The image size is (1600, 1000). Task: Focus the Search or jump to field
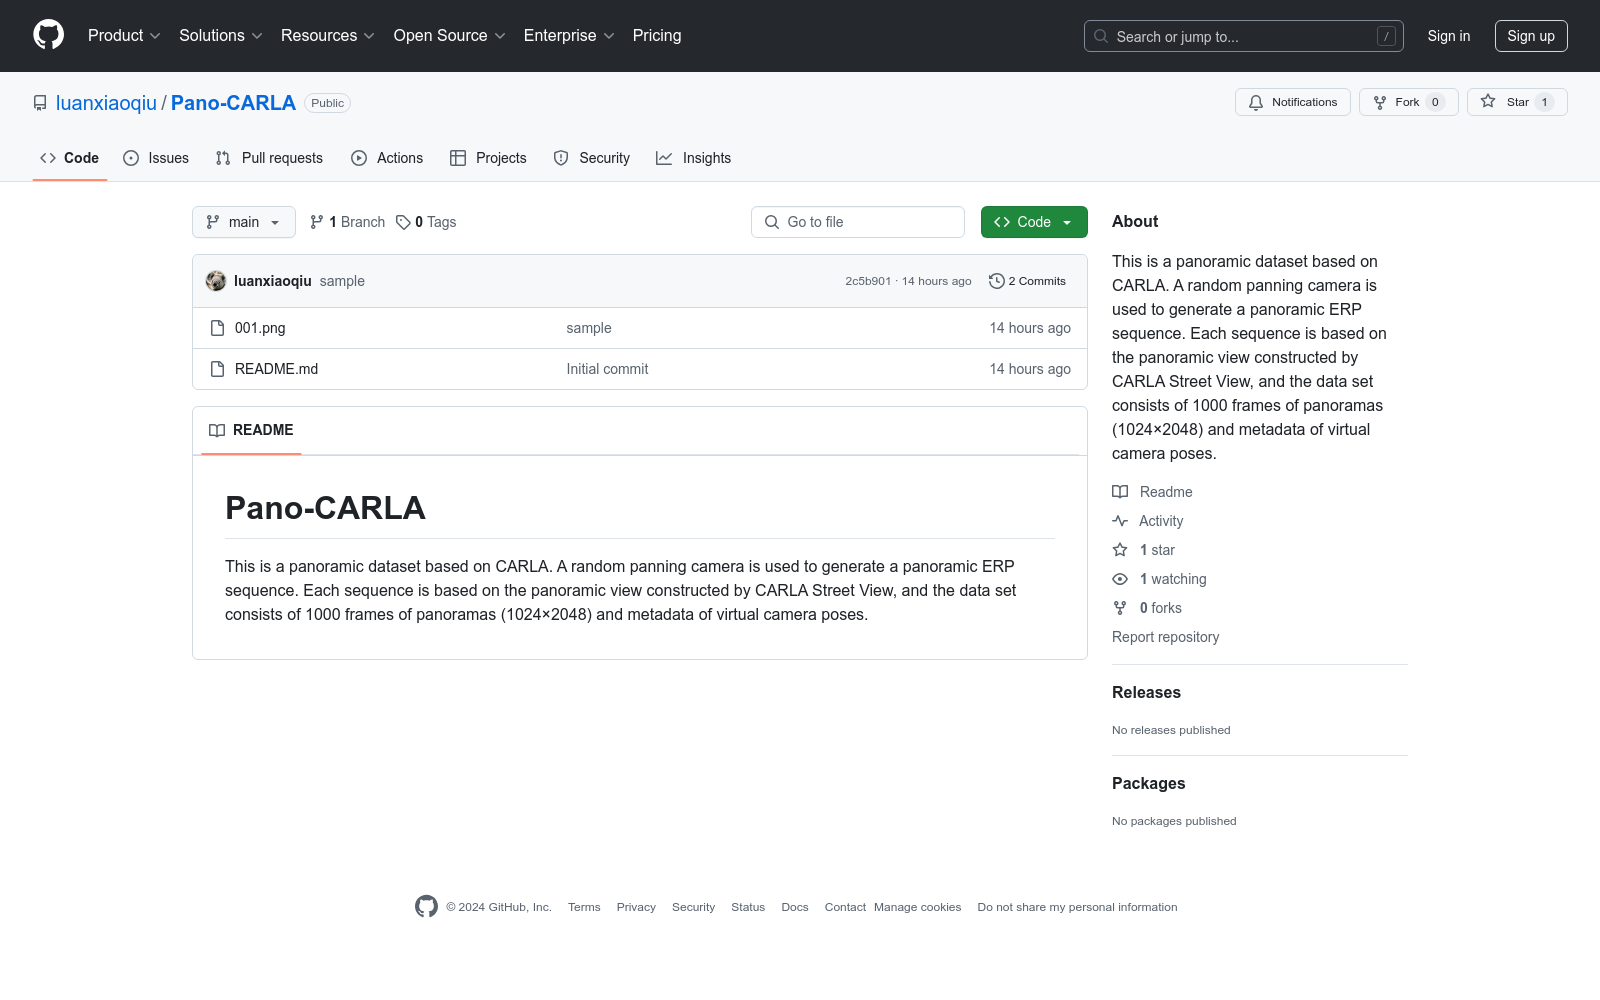1244,36
